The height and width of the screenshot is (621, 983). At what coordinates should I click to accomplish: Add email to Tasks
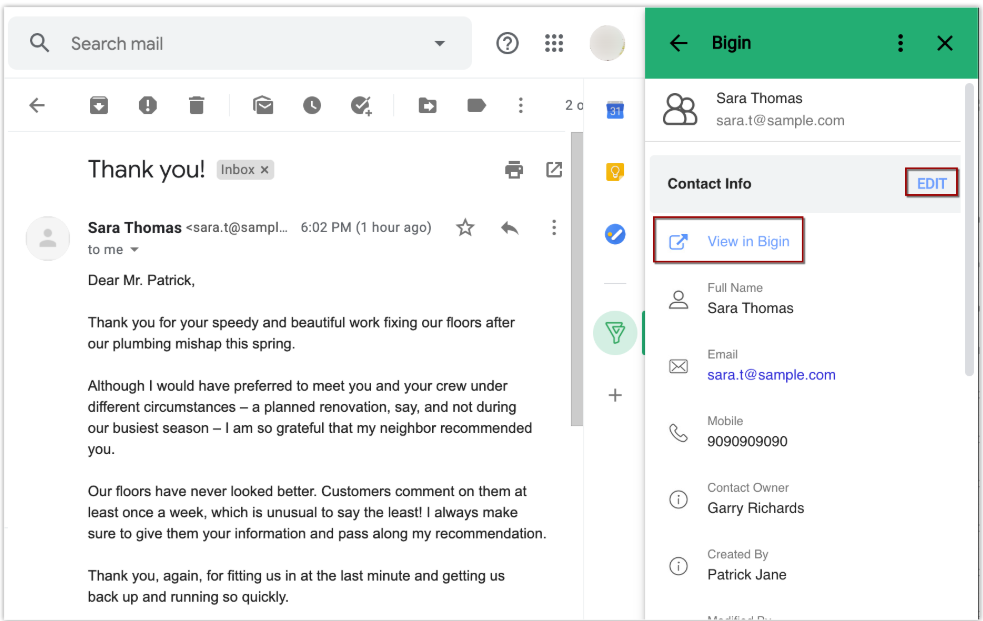point(361,105)
